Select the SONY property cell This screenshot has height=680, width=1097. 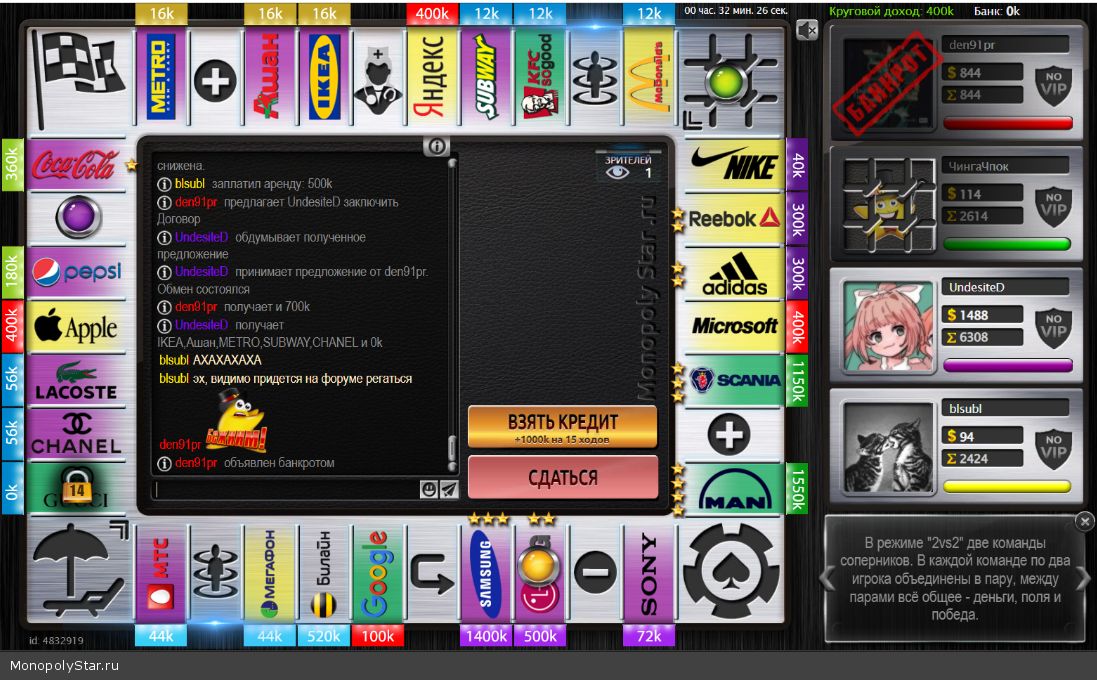pyautogui.click(x=649, y=572)
